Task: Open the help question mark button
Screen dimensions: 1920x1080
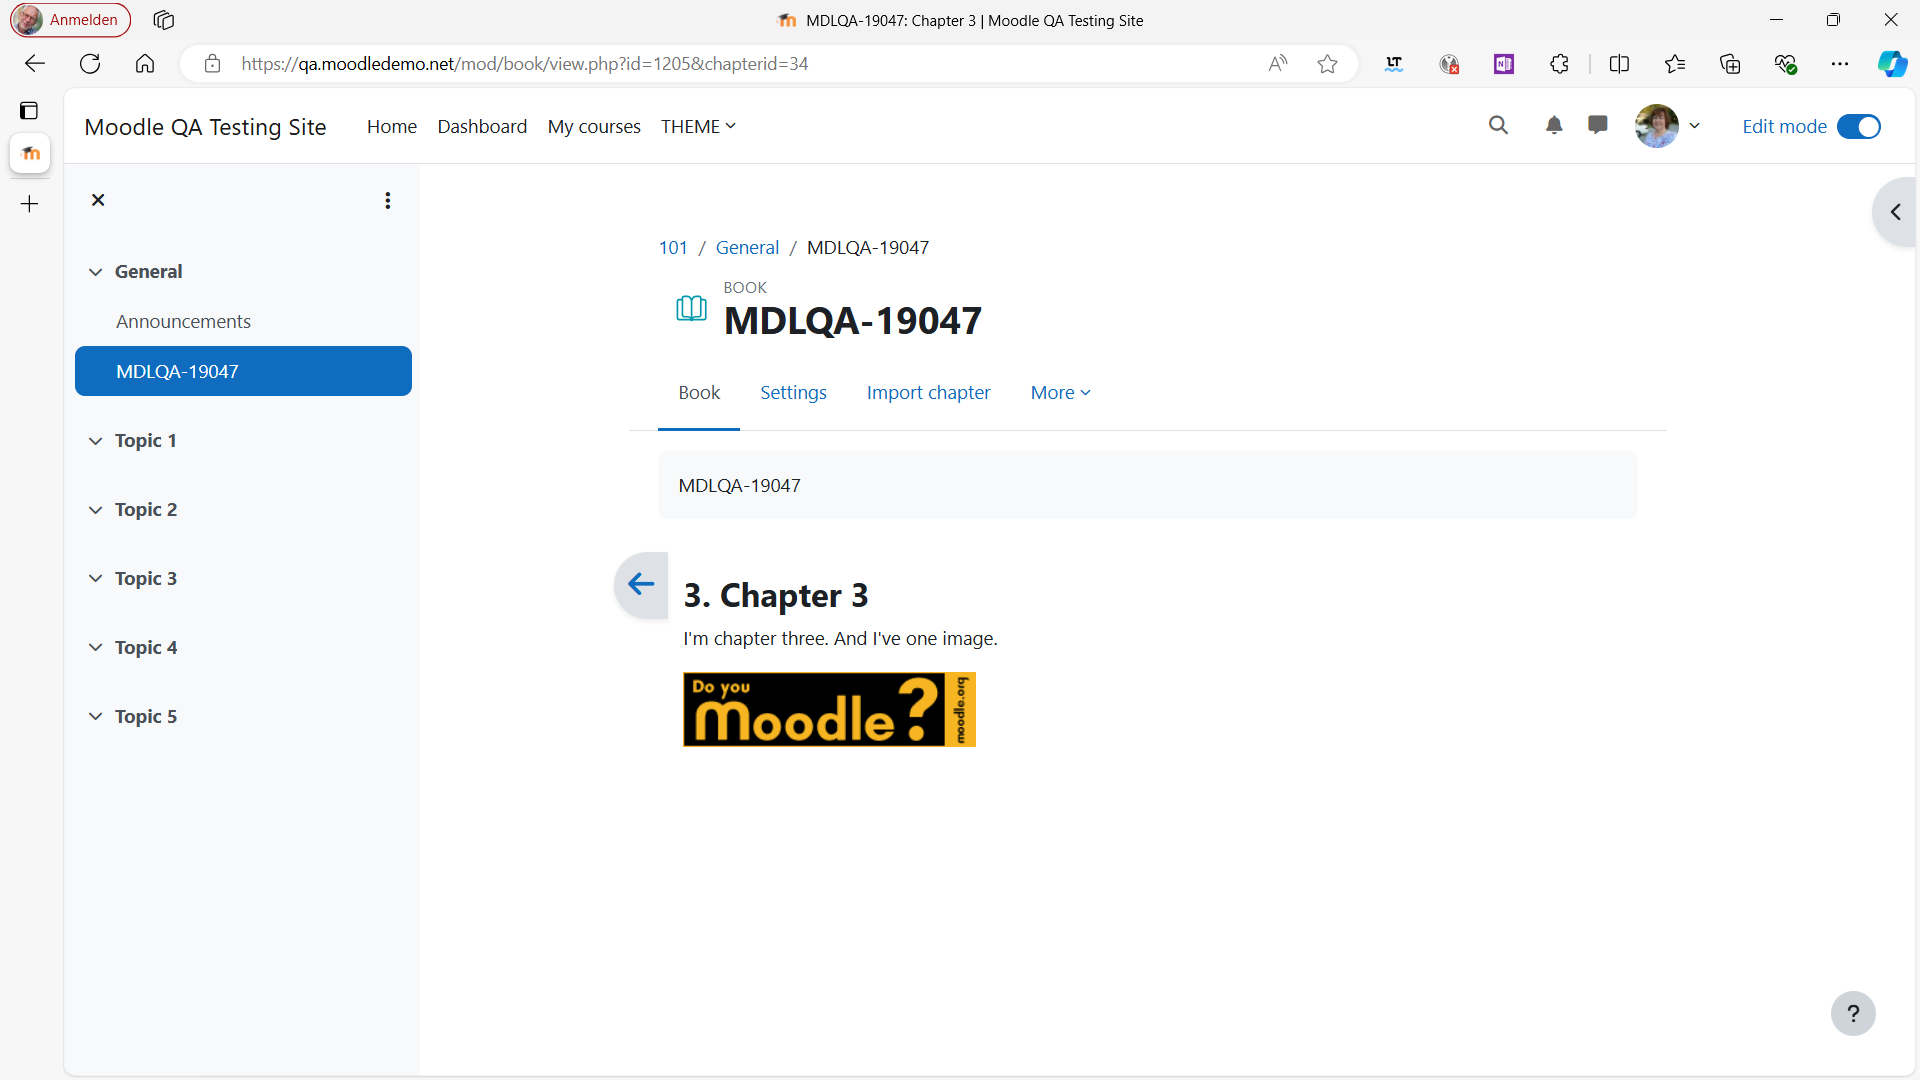Action: tap(1853, 1013)
